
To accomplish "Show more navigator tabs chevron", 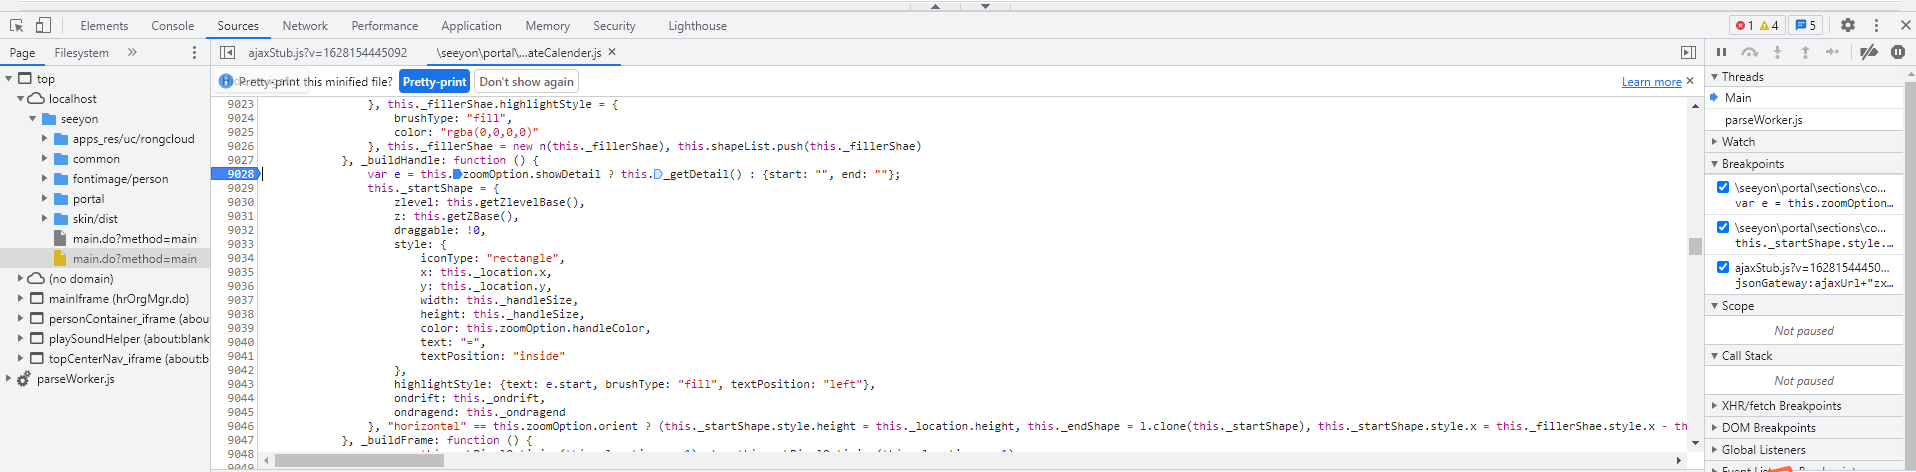I will [132, 52].
